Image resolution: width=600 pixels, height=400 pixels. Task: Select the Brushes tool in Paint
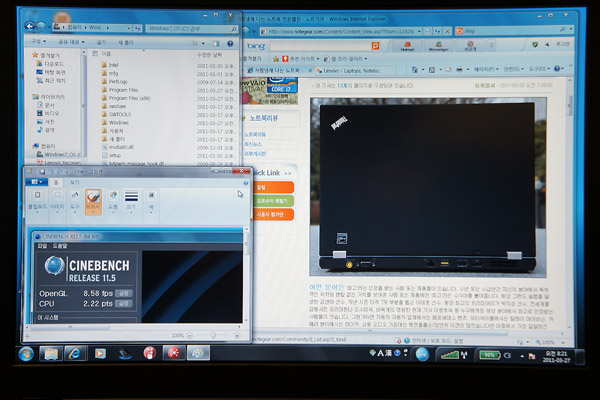click(x=93, y=201)
